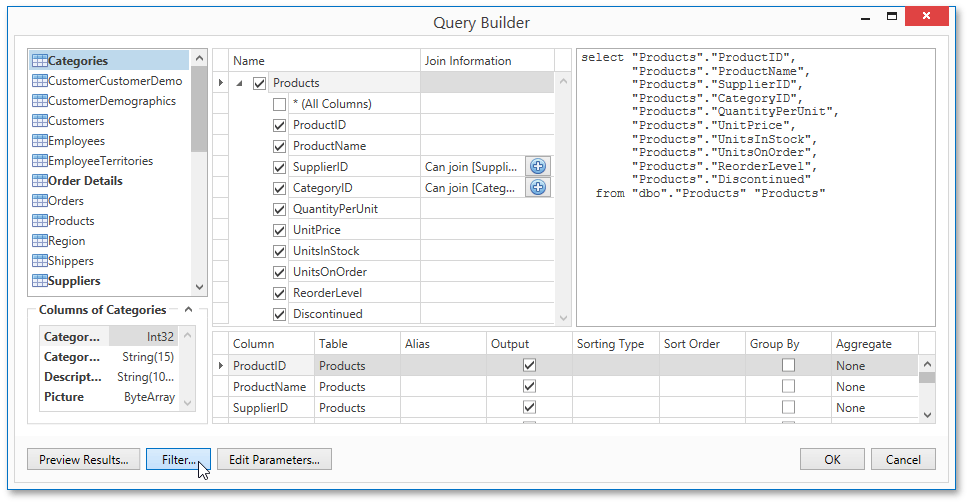Toggle Output checkbox for ProductID row
The image size is (969, 504).
[x=529, y=365]
